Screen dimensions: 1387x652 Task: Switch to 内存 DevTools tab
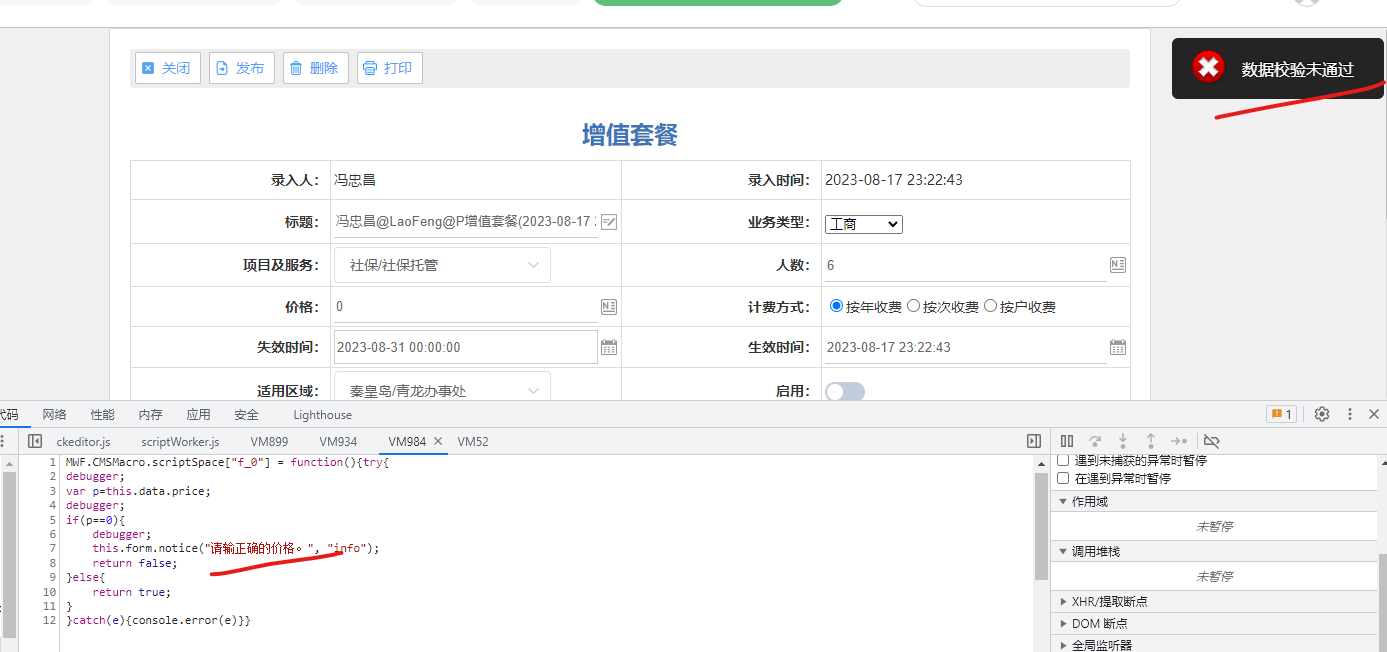150,415
